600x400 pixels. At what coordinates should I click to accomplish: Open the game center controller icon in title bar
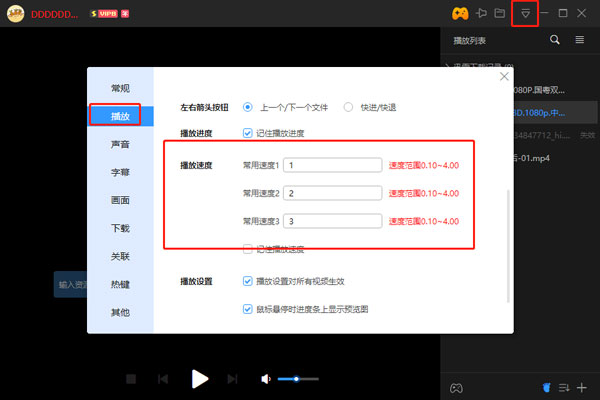460,14
